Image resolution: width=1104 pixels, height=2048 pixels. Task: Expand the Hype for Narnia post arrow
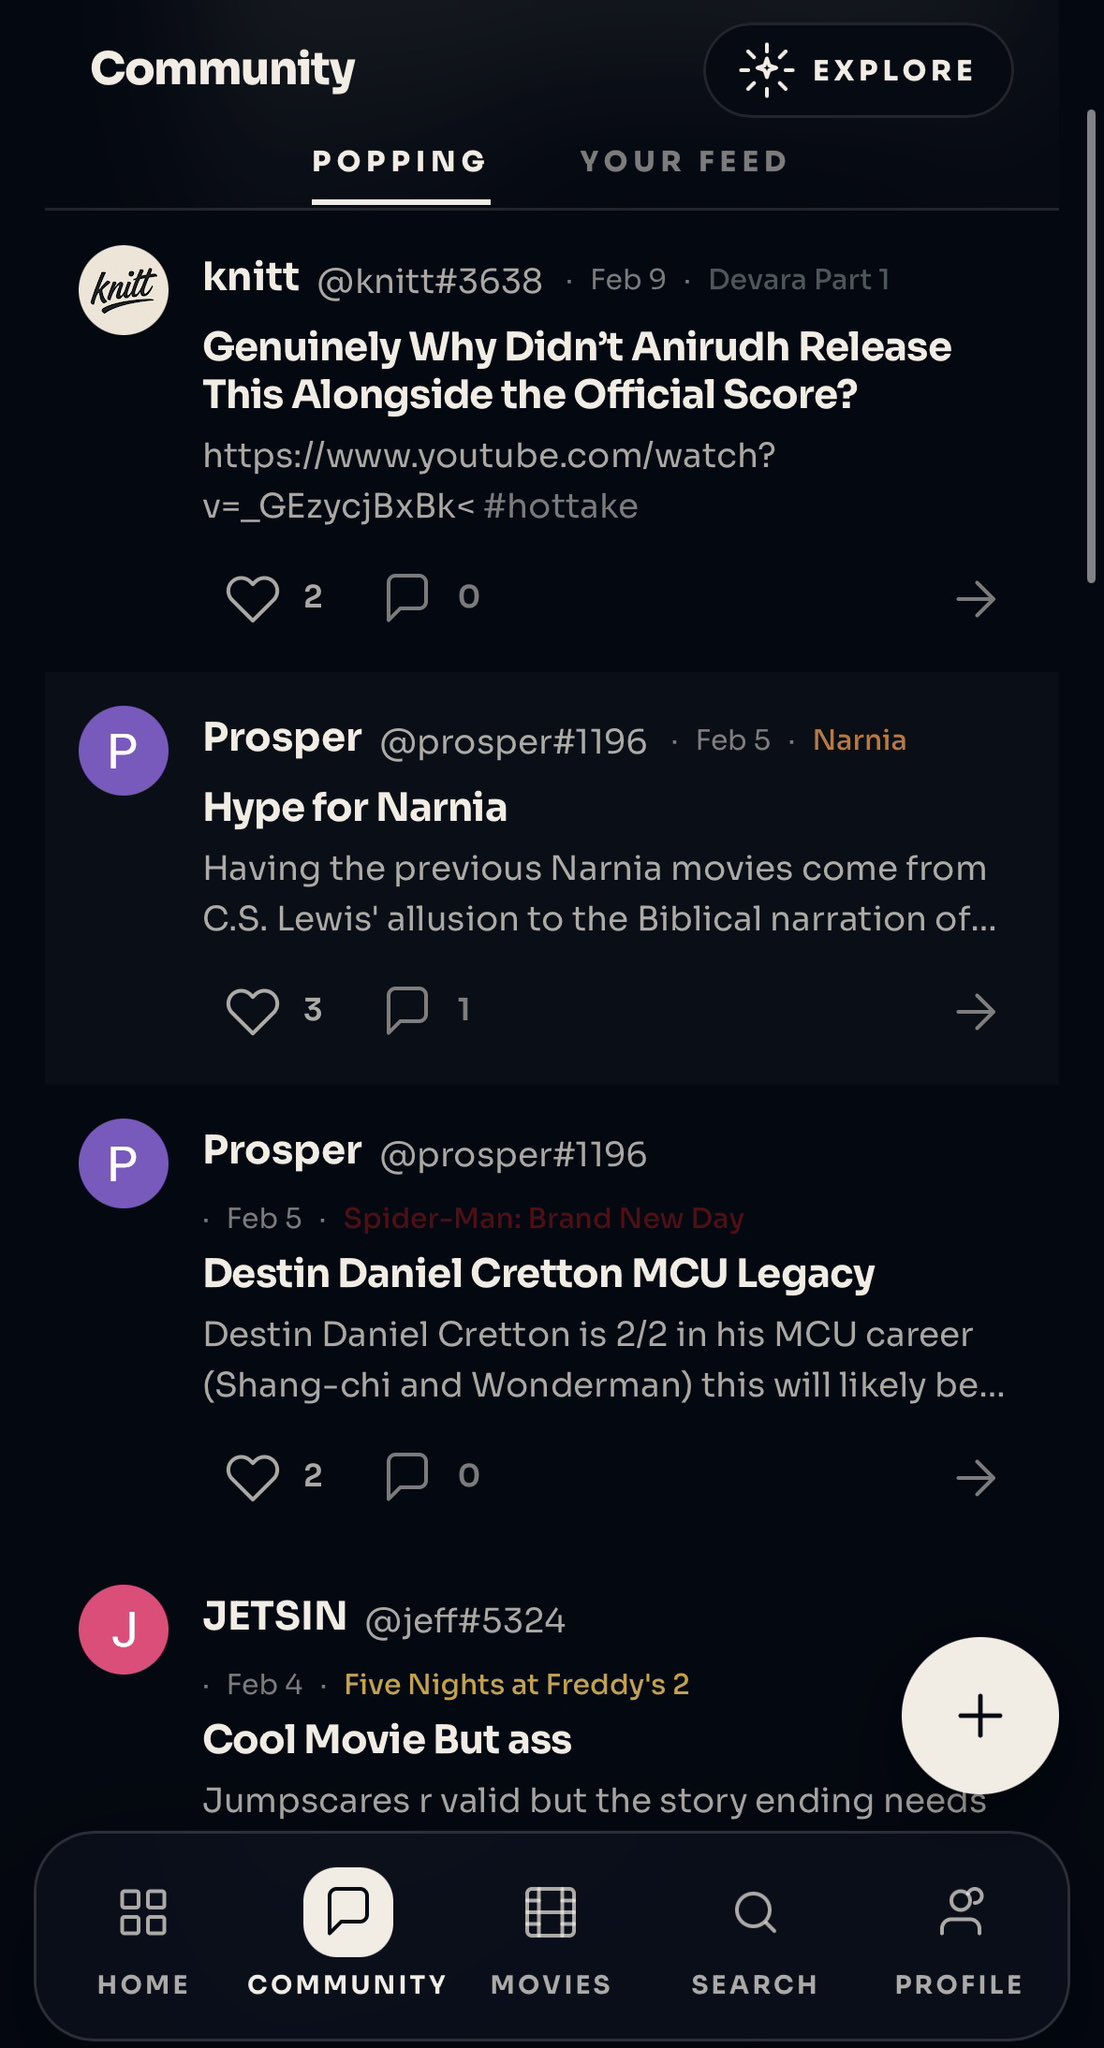(975, 1011)
